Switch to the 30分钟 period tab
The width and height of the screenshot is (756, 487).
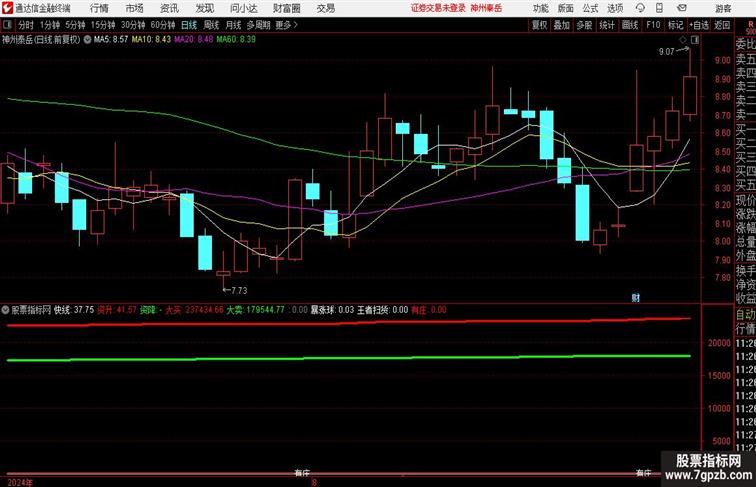(133, 25)
